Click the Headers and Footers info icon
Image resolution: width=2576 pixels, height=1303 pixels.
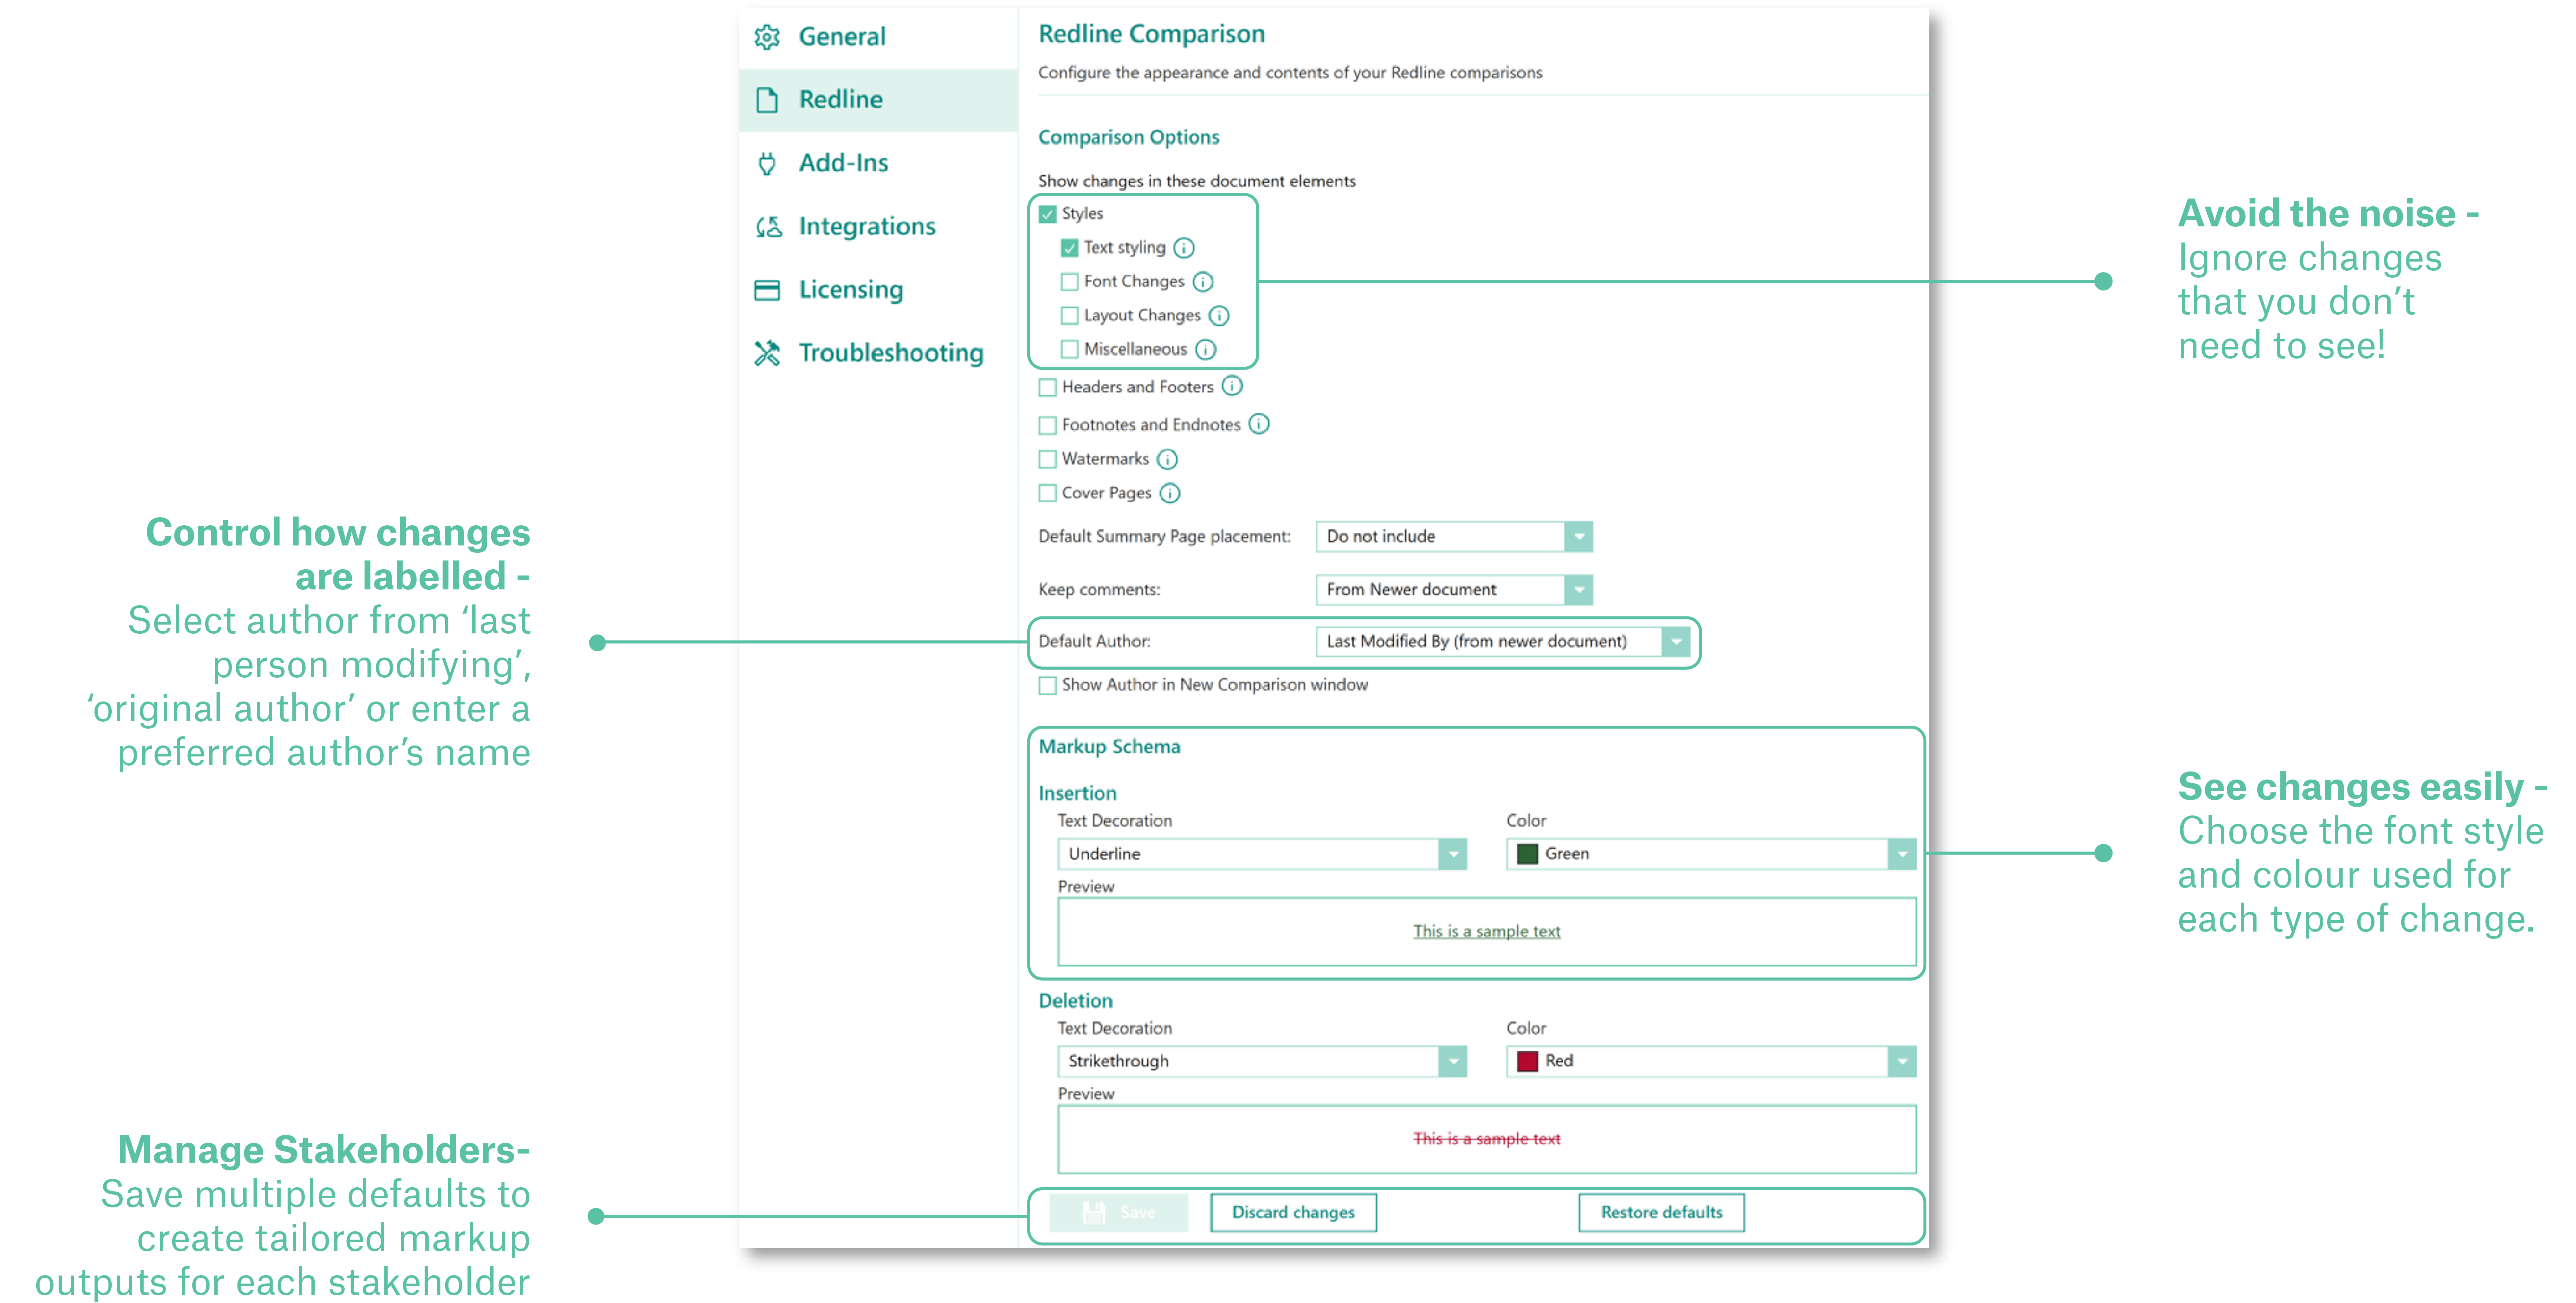[1232, 386]
